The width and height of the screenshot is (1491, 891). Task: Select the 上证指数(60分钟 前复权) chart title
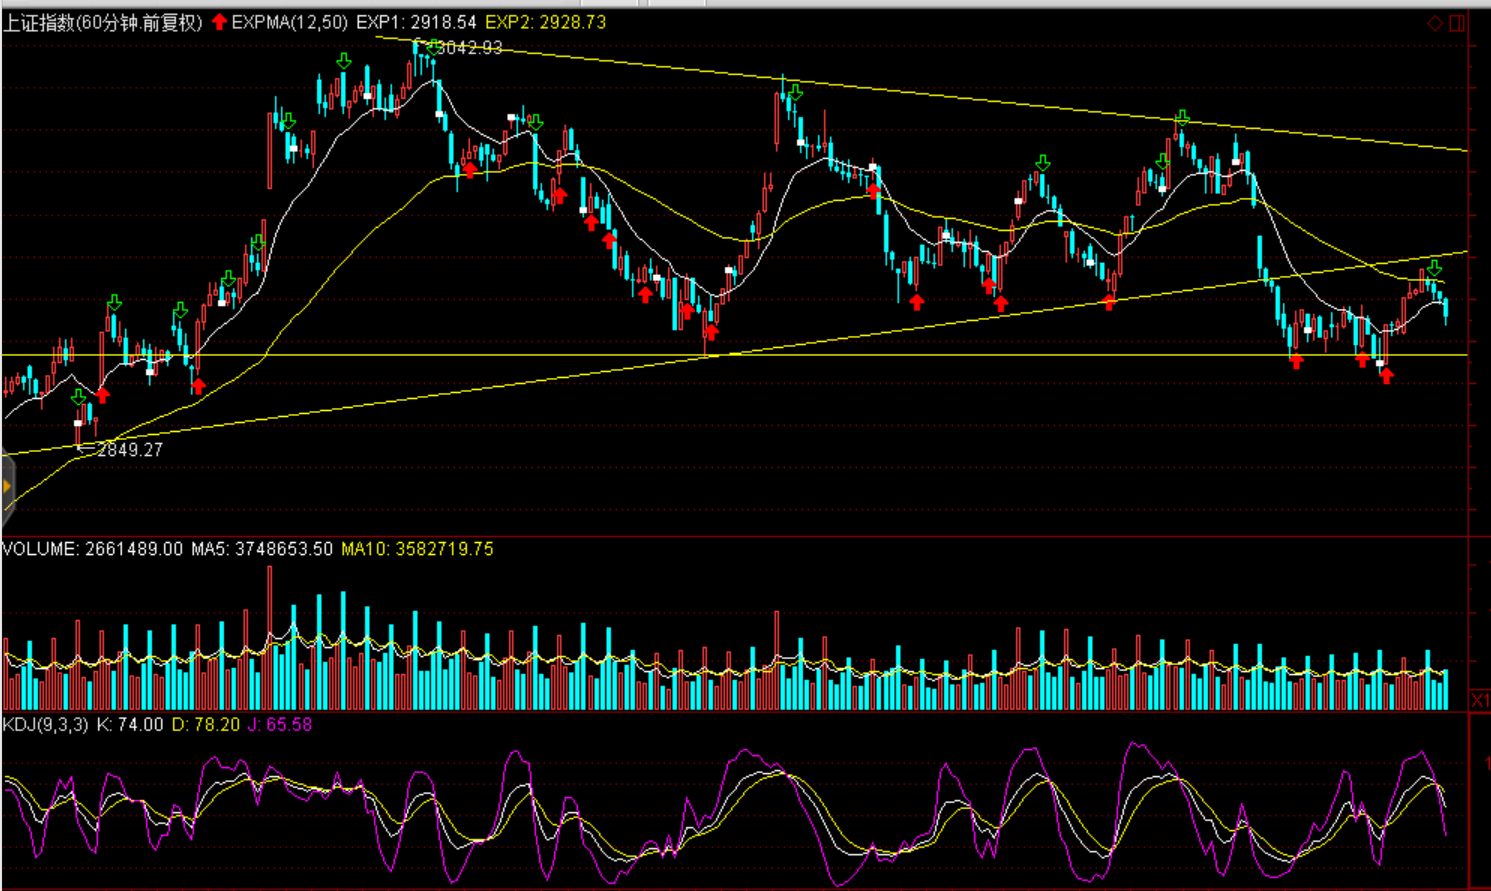click(103, 22)
